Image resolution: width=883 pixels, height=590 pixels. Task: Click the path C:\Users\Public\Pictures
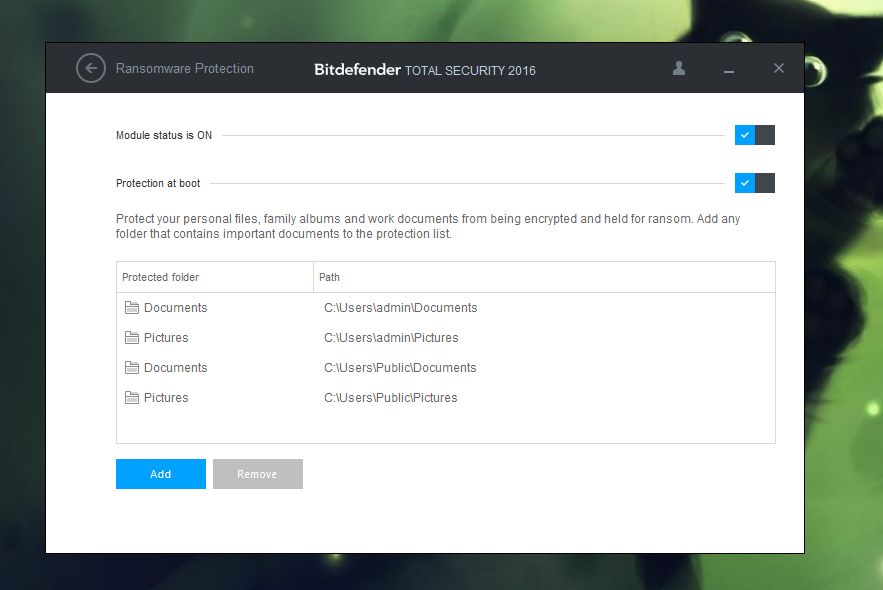click(x=390, y=397)
